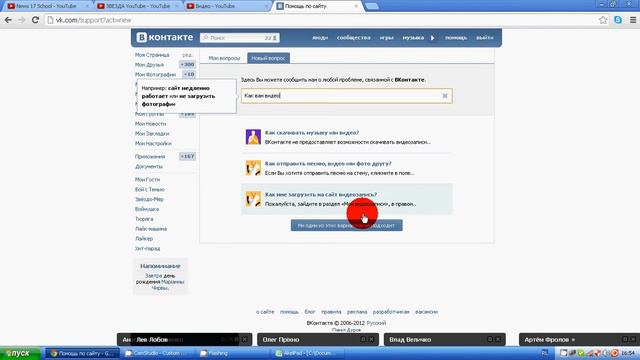
Task: Select the 'Новый вопрос' tab
Action: 268,58
